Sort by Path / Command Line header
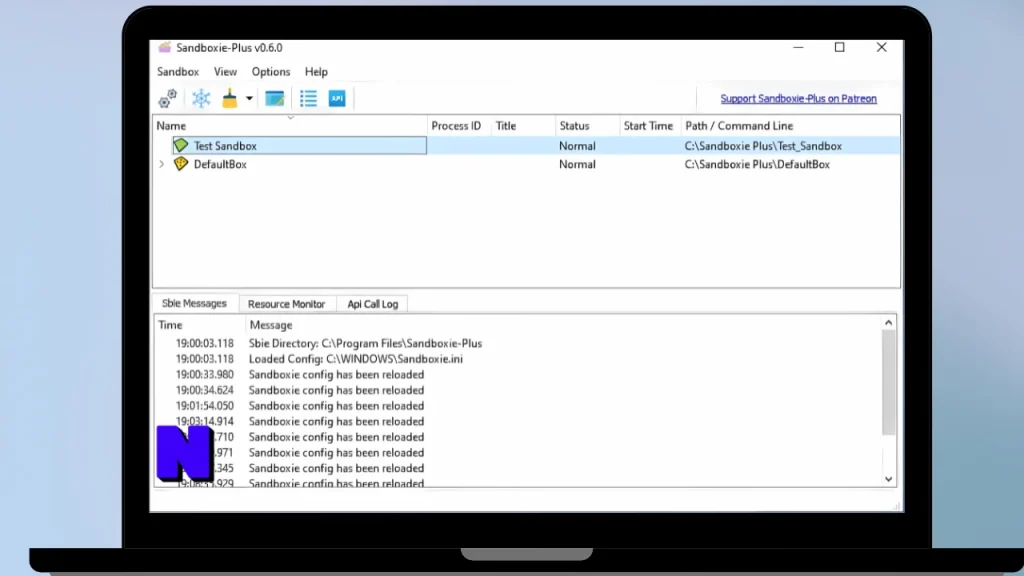1024x576 pixels. pyautogui.click(x=790, y=126)
